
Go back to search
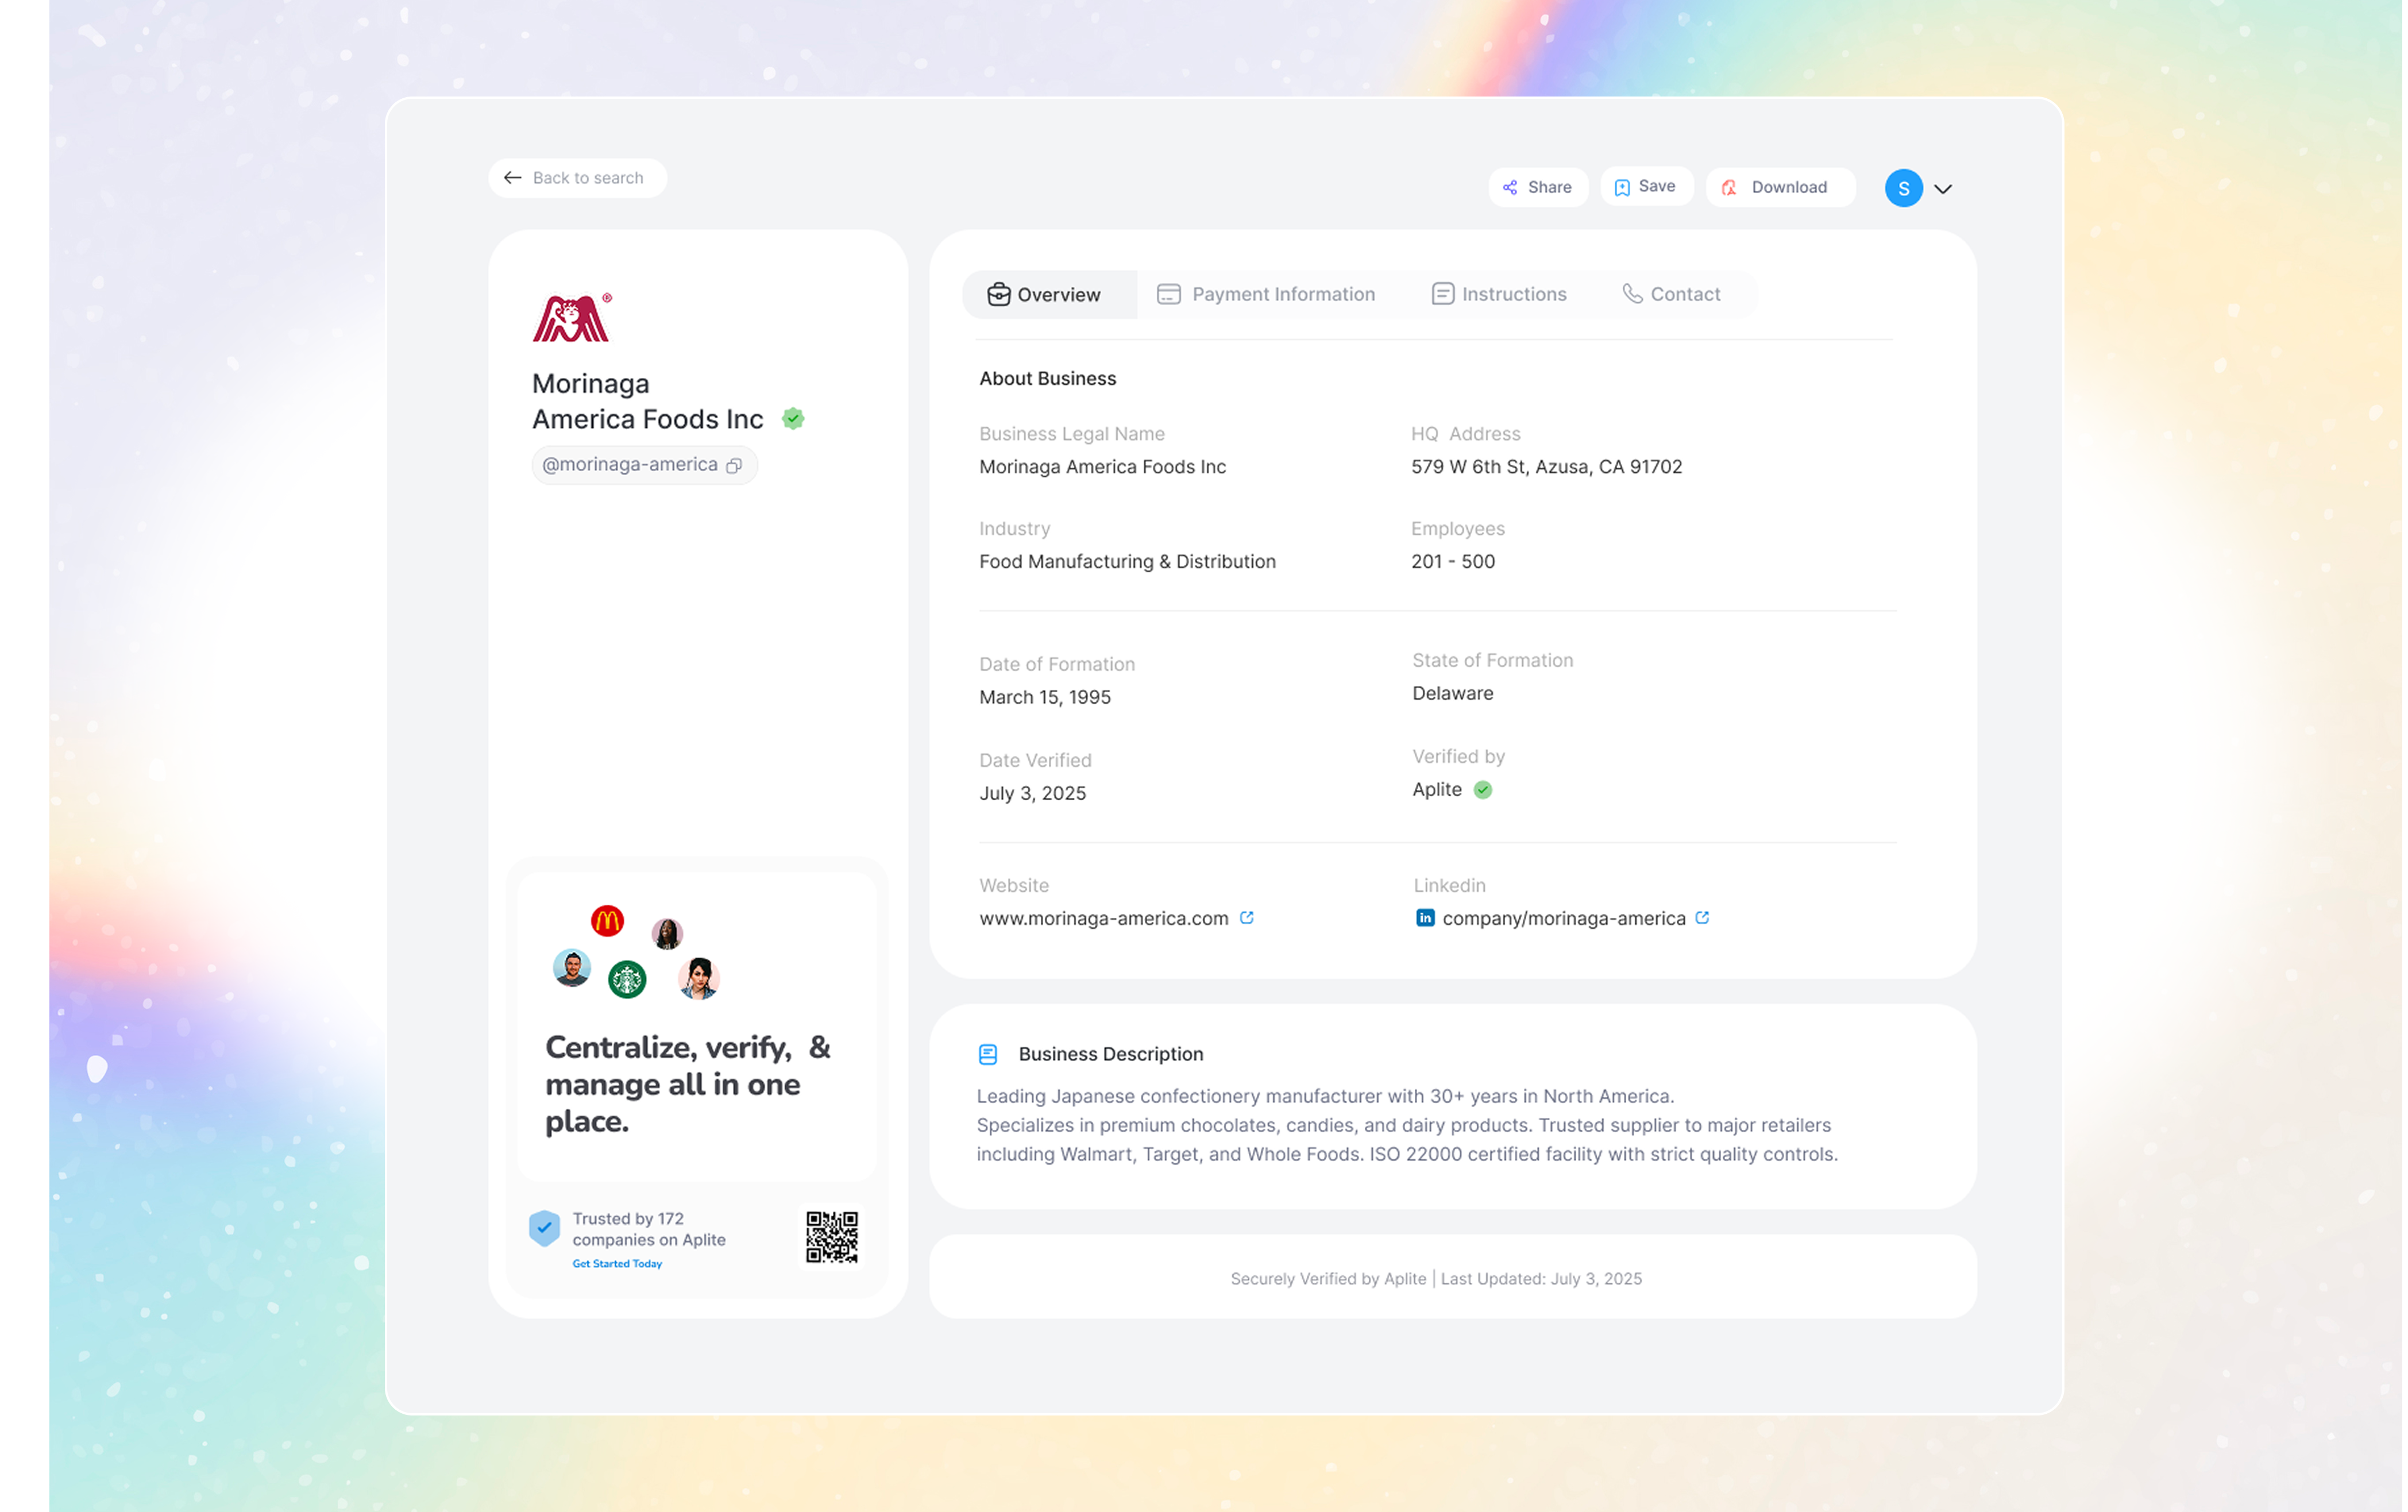coord(577,178)
